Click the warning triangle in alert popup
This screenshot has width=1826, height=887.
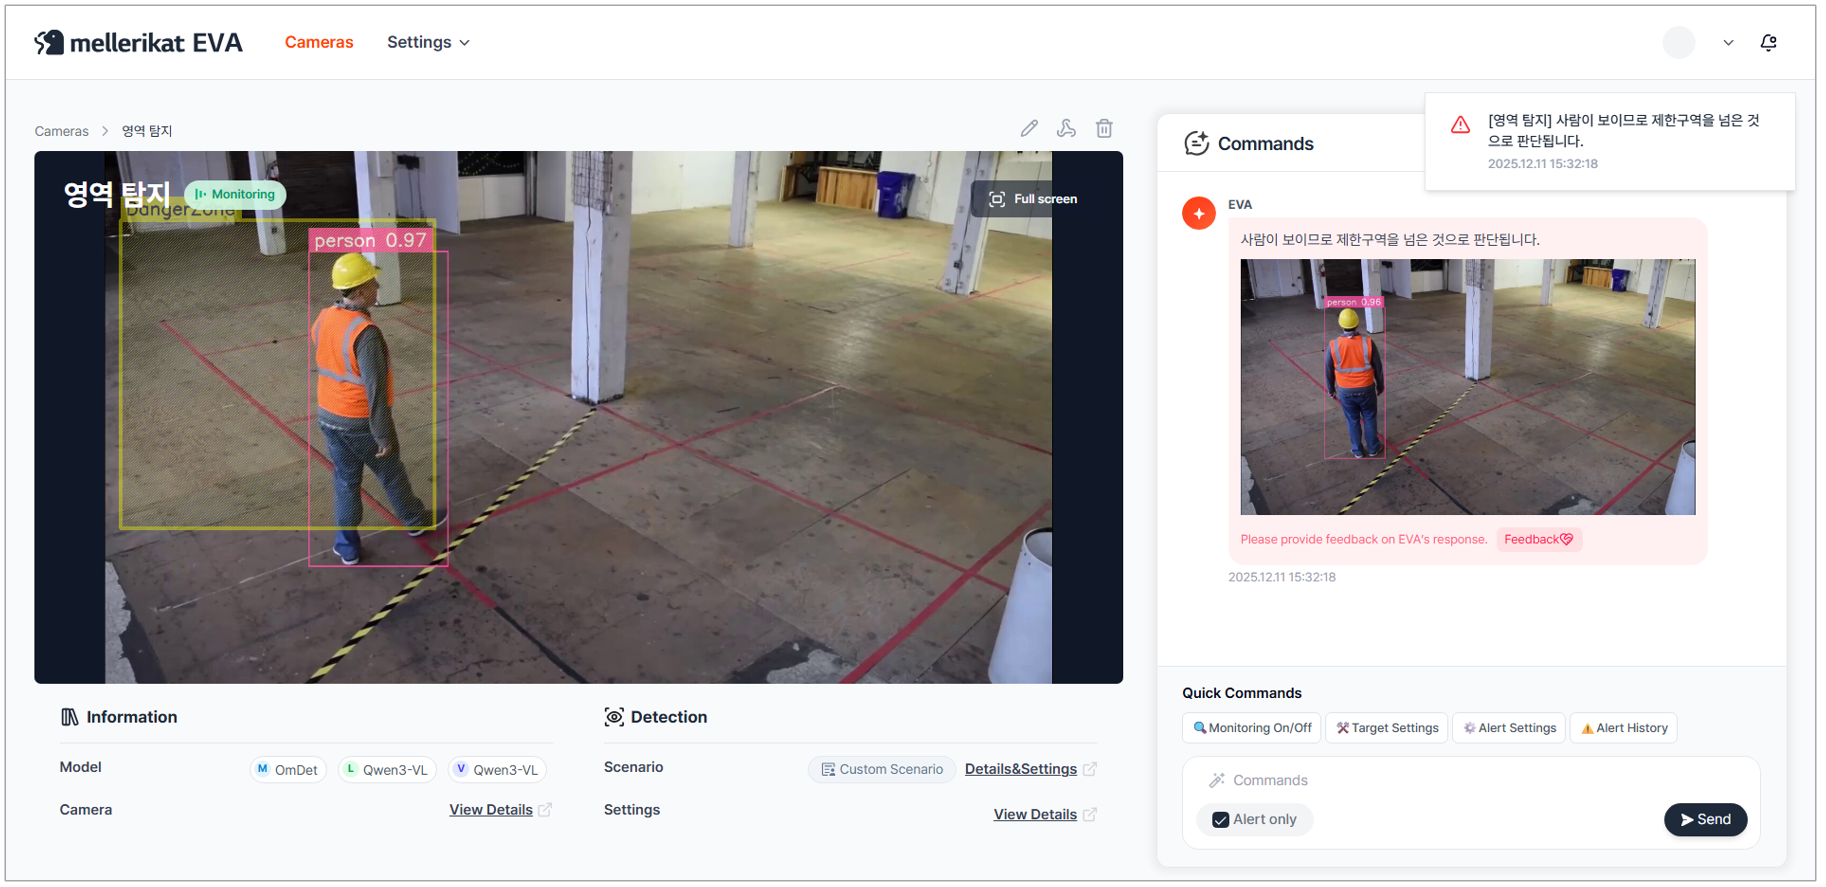pos(1460,125)
